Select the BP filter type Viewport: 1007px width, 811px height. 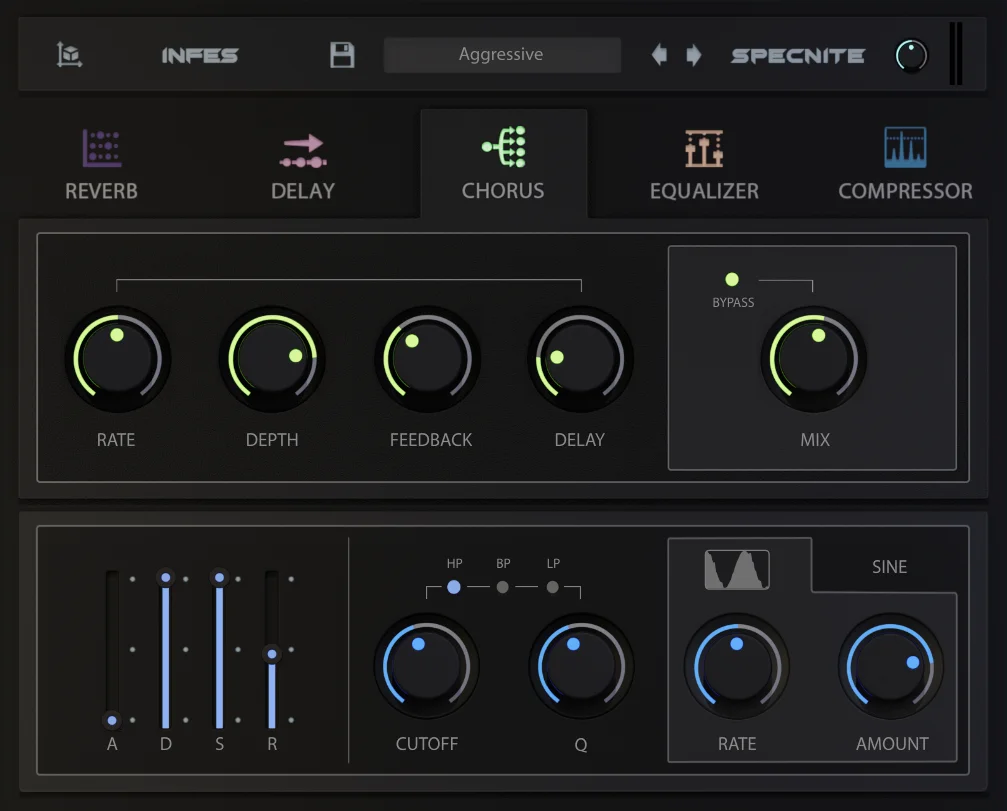pyautogui.click(x=503, y=587)
